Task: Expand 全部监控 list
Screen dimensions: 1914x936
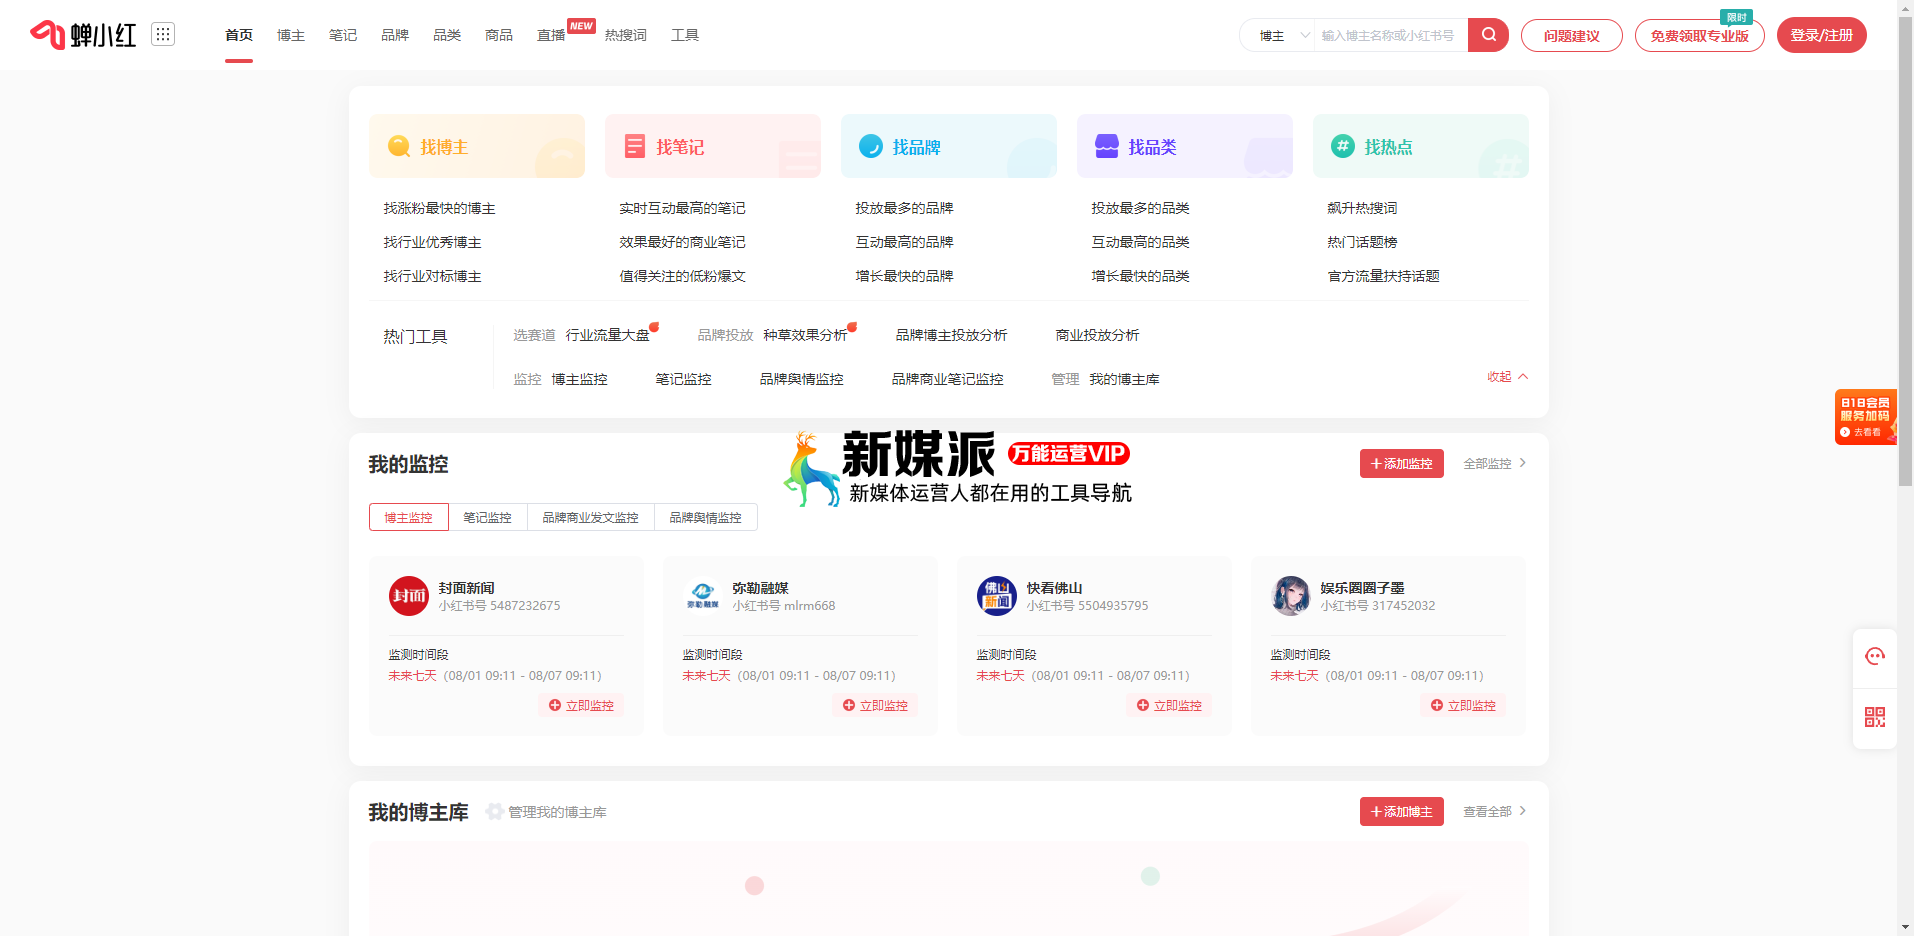Action: (1495, 463)
